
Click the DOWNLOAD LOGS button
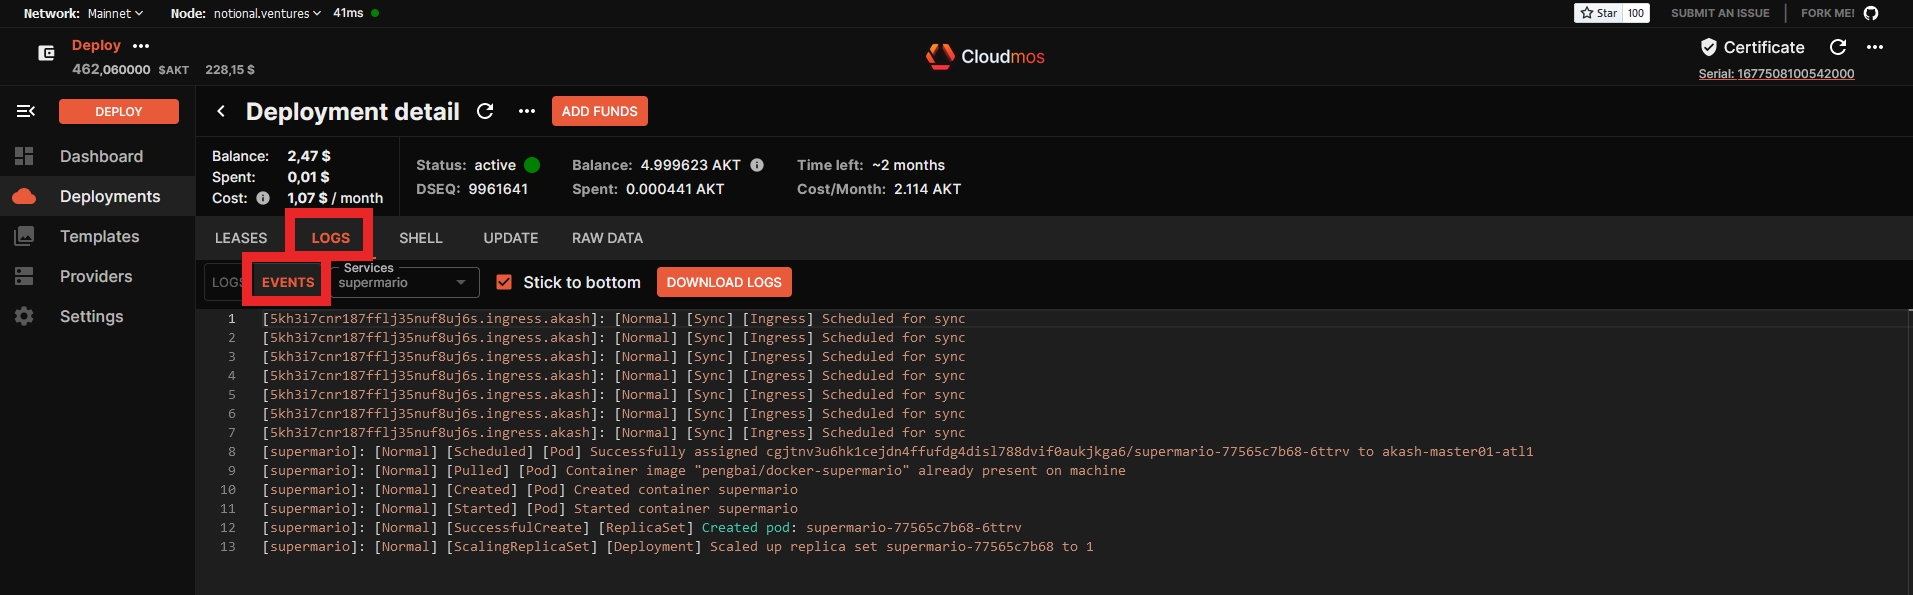tap(724, 282)
